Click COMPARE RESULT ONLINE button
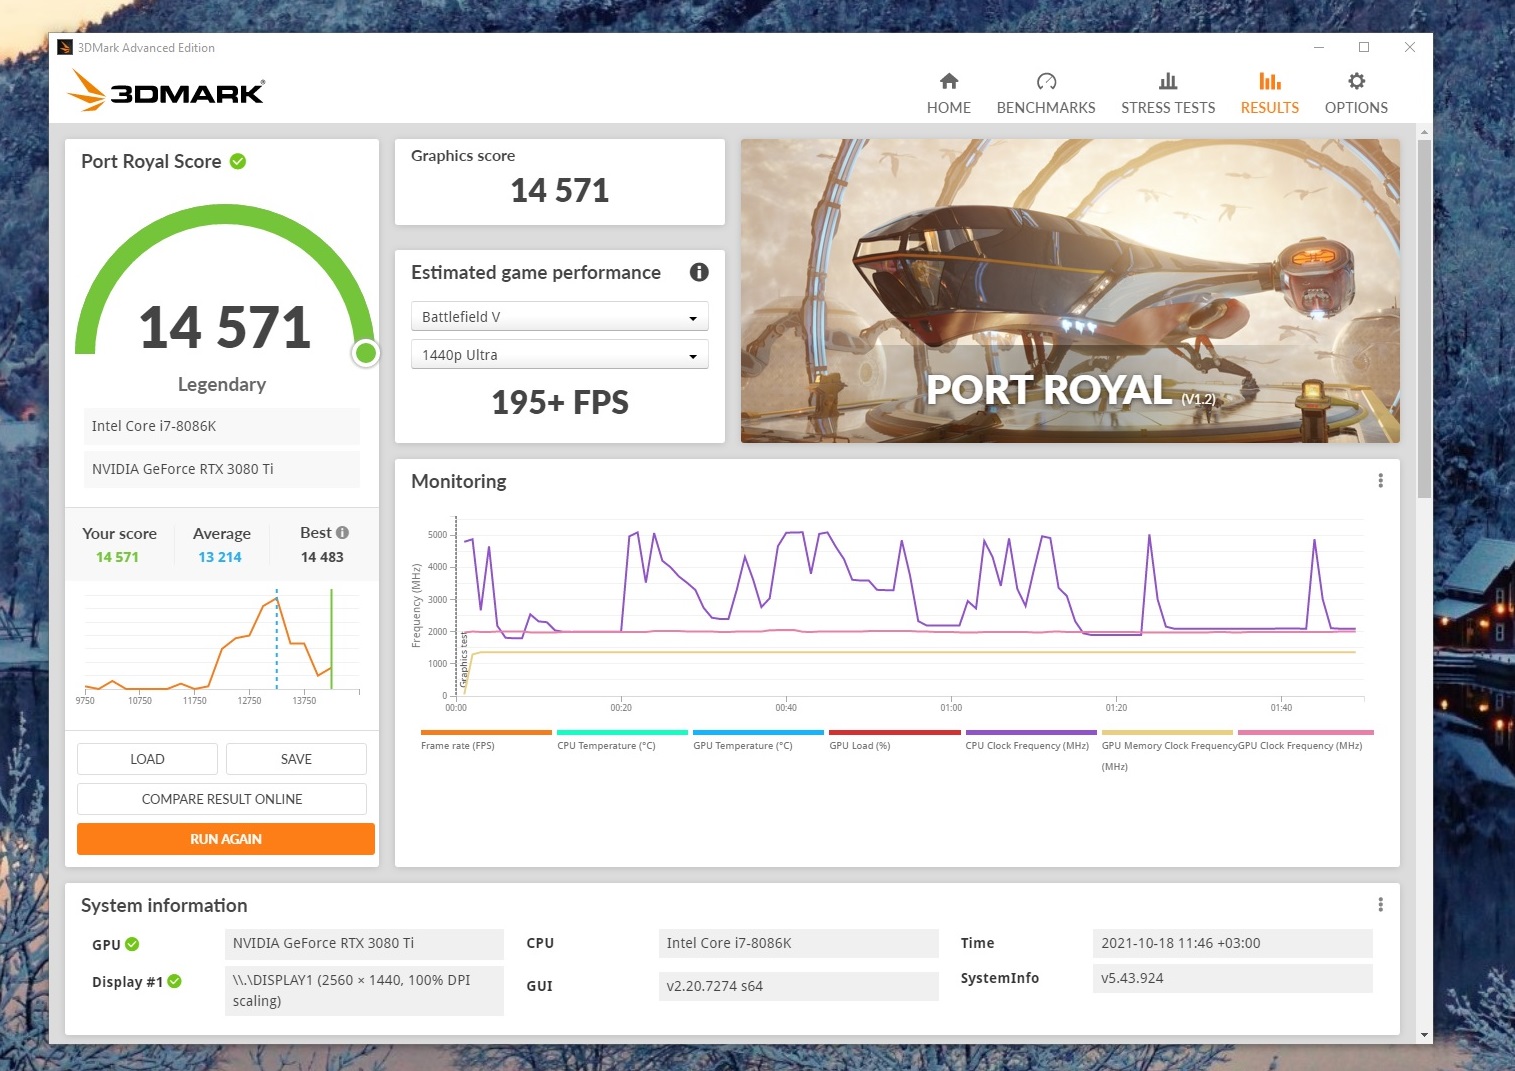 point(222,799)
